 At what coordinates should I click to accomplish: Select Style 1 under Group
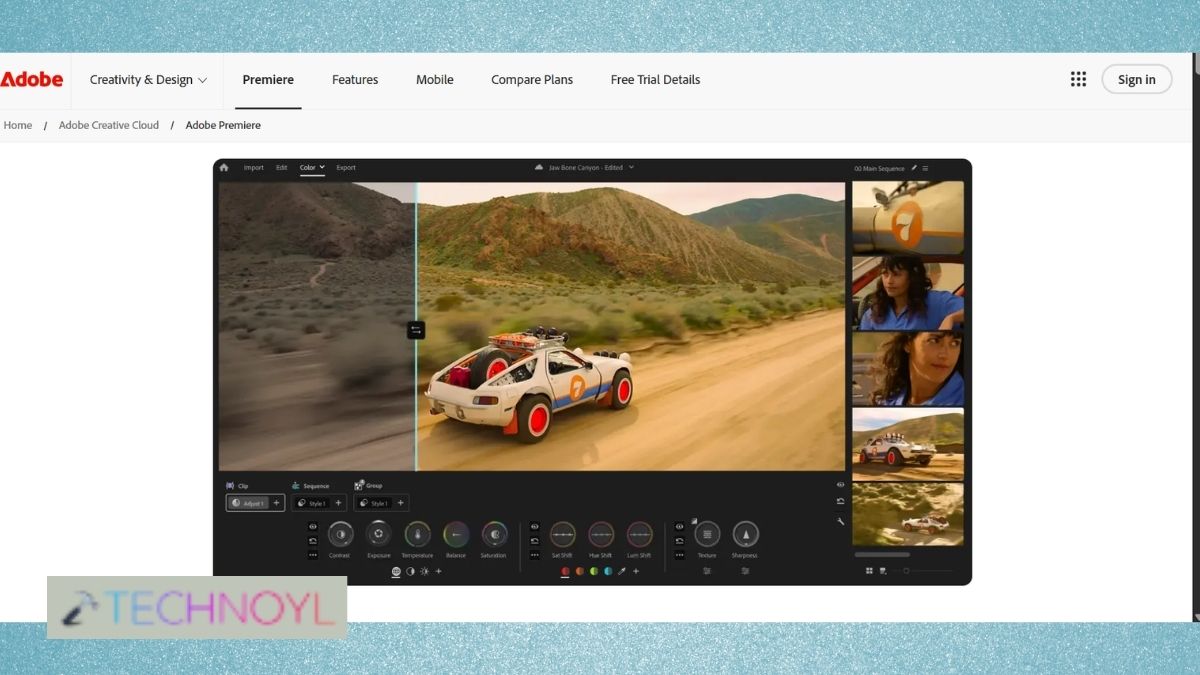tap(374, 502)
